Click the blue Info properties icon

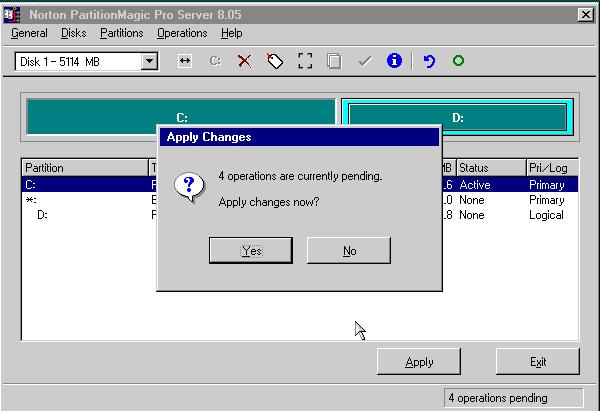click(x=394, y=60)
